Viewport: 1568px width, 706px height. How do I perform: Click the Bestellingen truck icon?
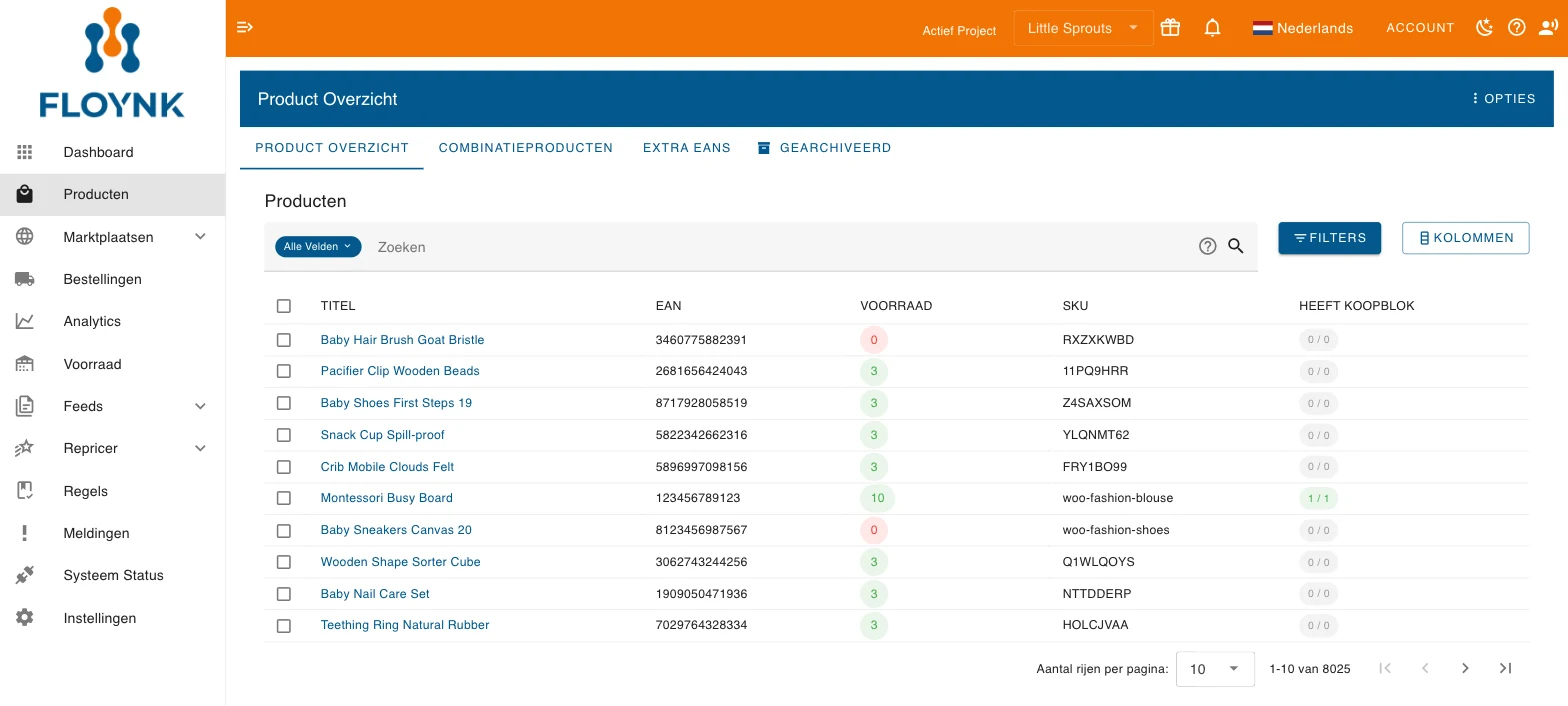click(x=25, y=279)
